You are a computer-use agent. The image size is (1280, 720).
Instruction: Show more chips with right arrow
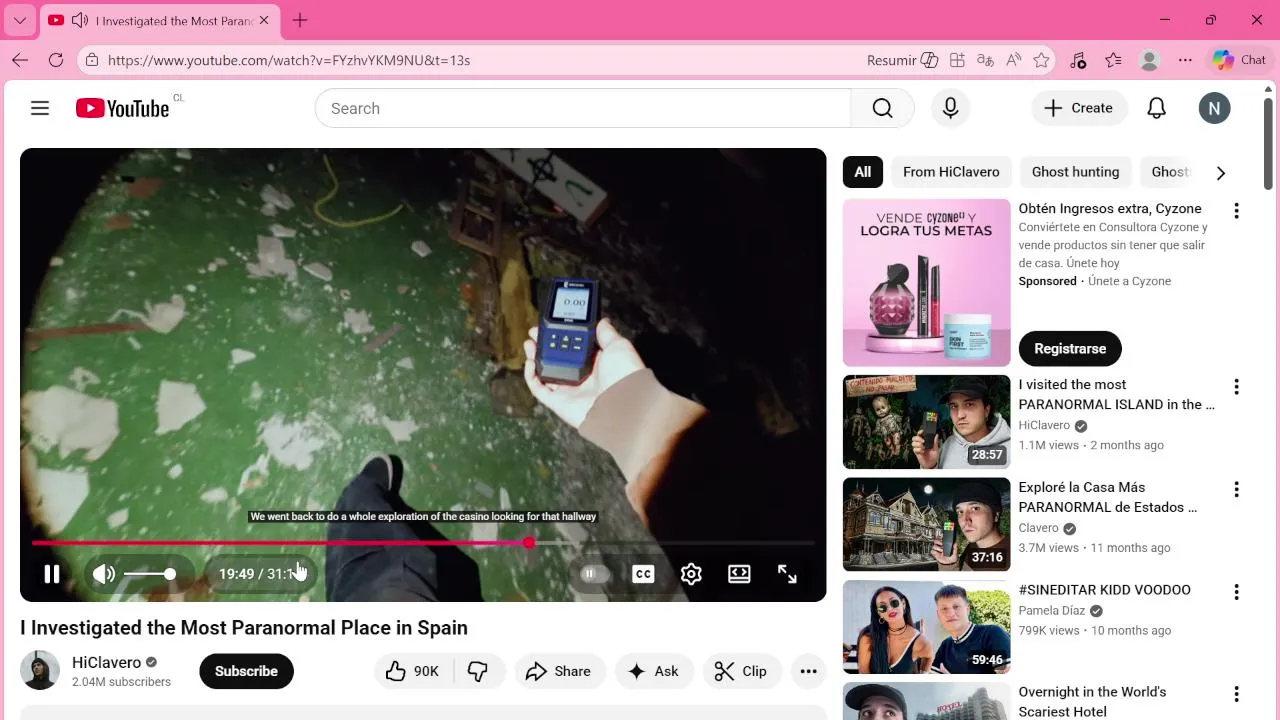click(1220, 173)
